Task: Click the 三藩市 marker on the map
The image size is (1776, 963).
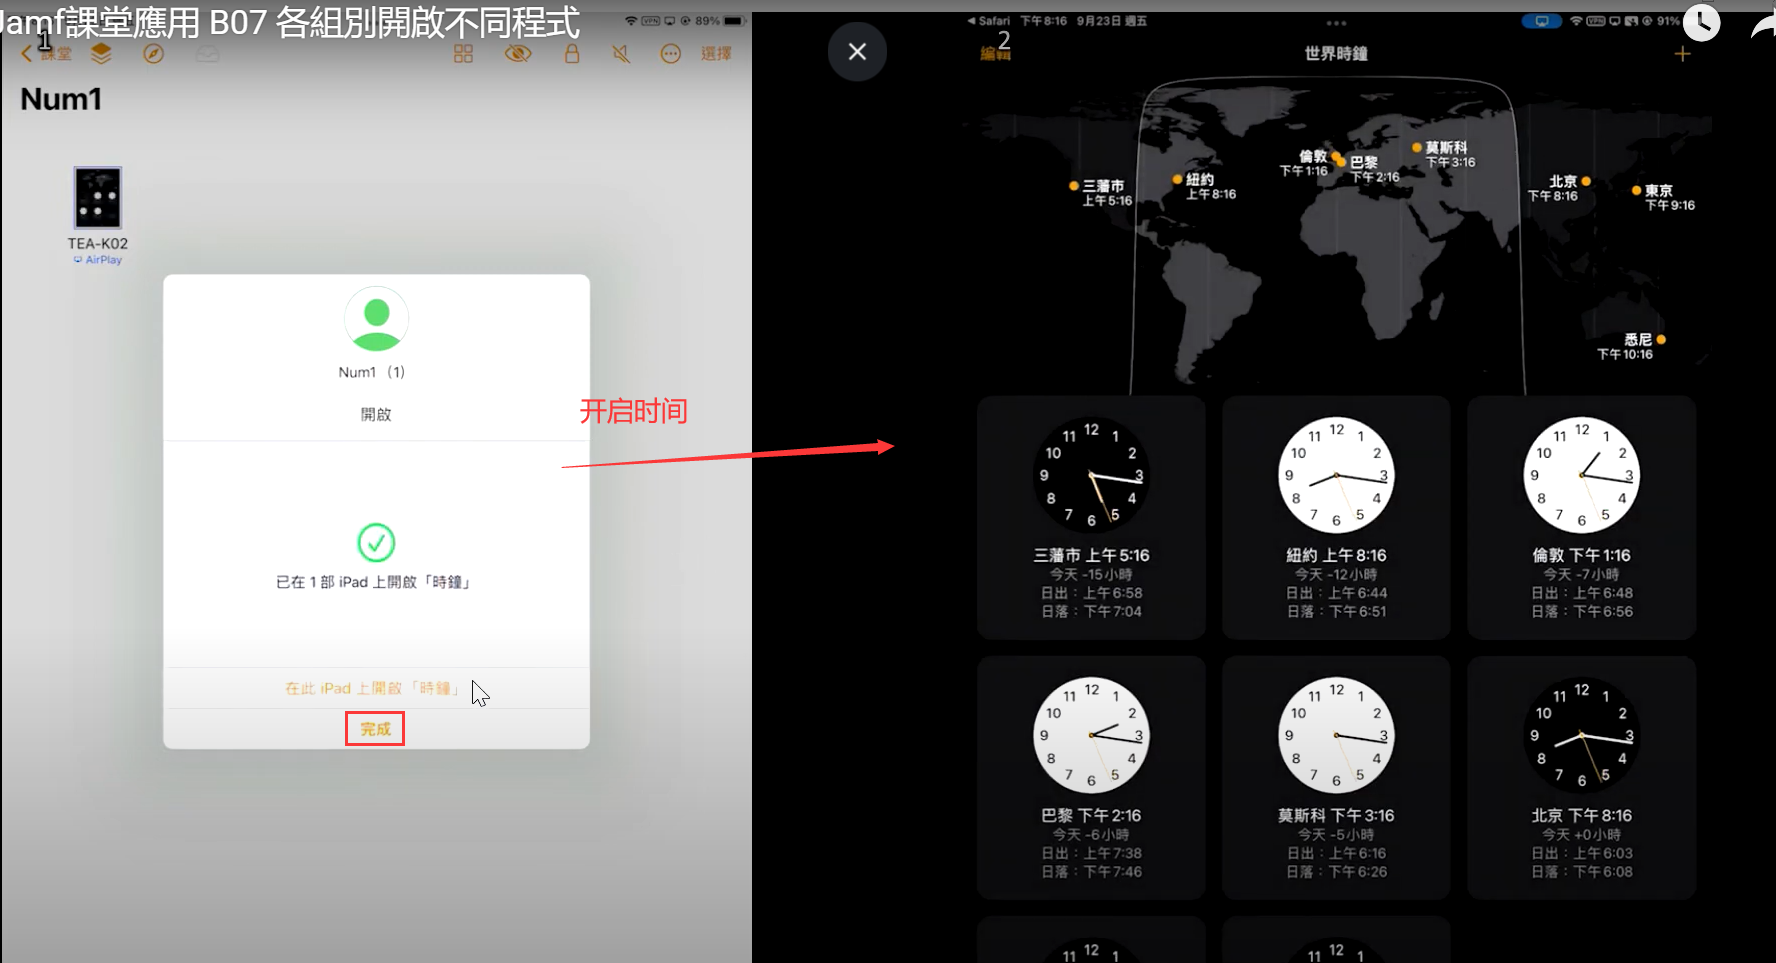Action: coord(1074,186)
